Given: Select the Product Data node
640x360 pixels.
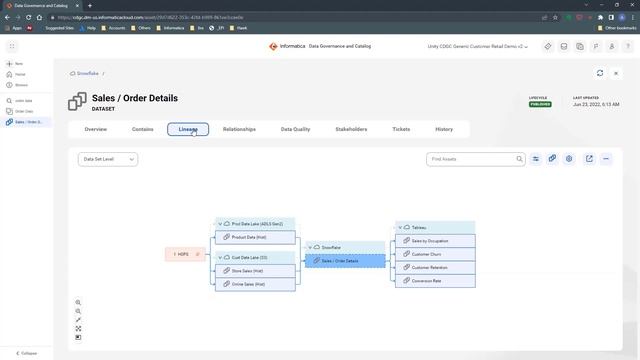Looking at the screenshot, I should [x=255, y=237].
